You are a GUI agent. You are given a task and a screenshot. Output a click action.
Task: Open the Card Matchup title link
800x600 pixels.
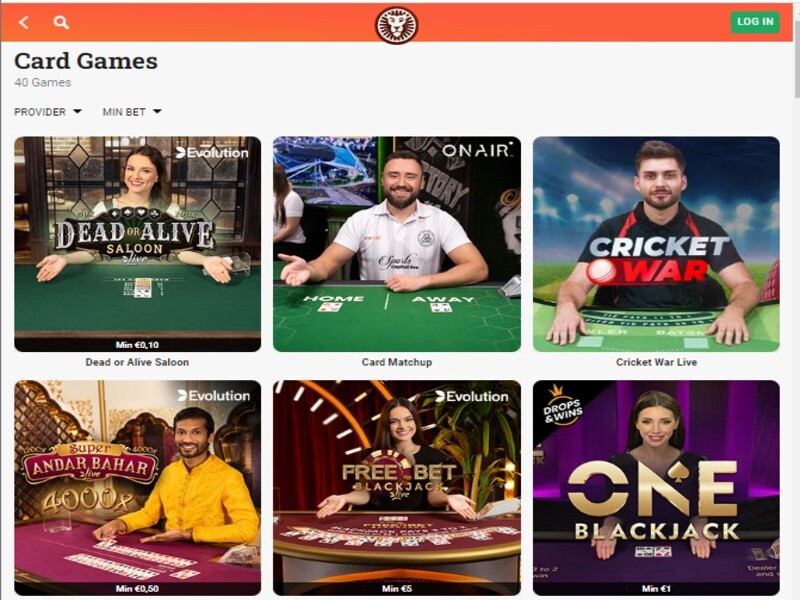[397, 362]
